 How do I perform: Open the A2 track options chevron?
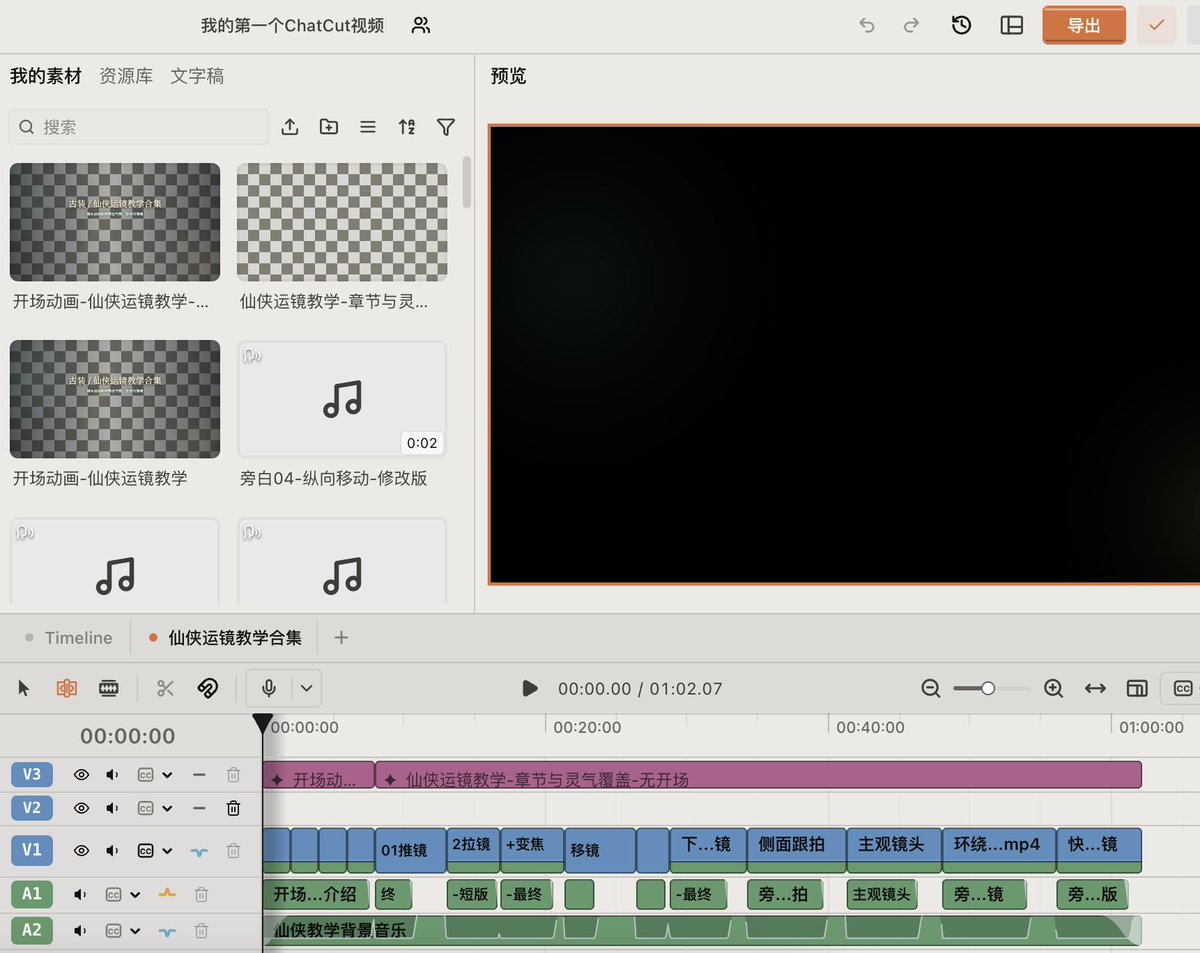pos(135,931)
